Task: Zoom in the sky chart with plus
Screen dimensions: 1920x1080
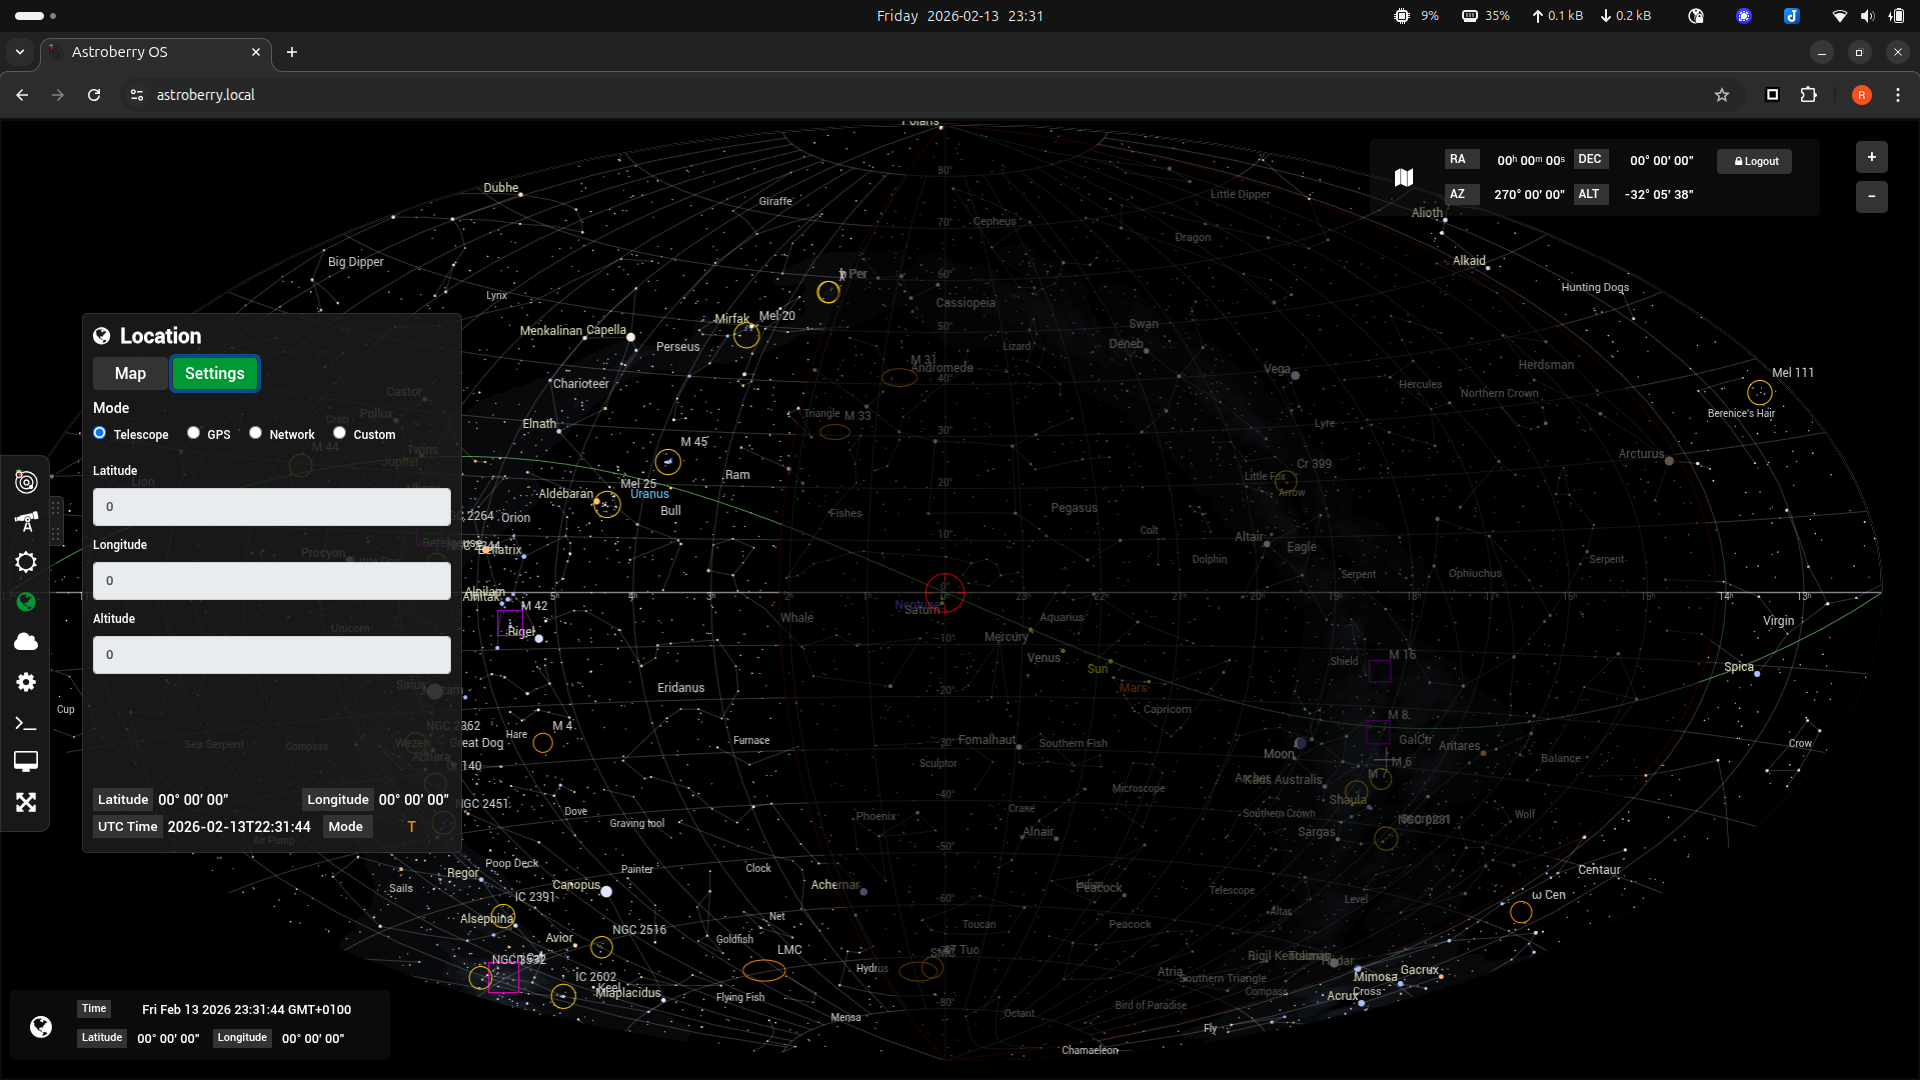Action: [1871, 157]
